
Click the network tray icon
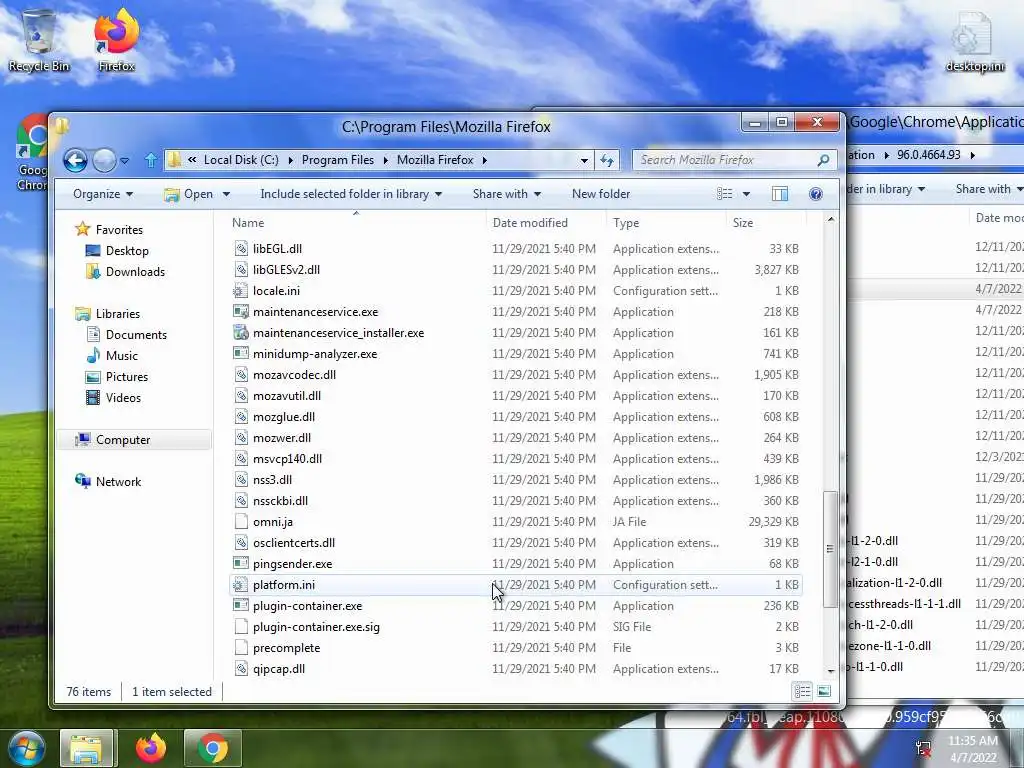tap(923, 749)
